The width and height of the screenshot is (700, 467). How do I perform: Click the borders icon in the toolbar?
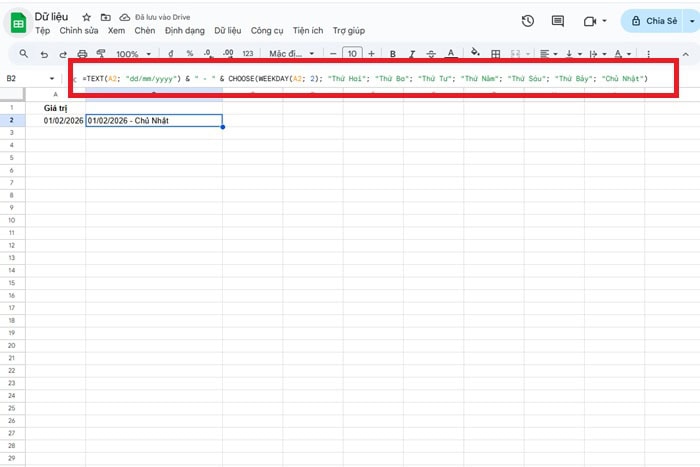(x=495, y=54)
